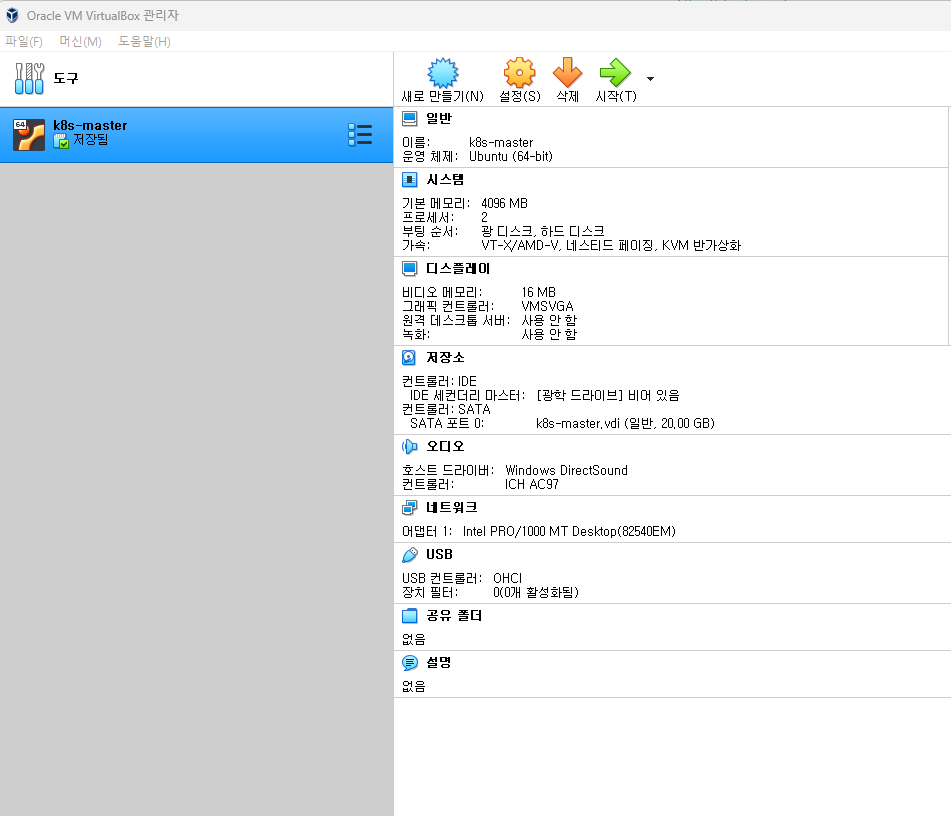
Task: Open Description via 설명 heading
Action: (439, 663)
